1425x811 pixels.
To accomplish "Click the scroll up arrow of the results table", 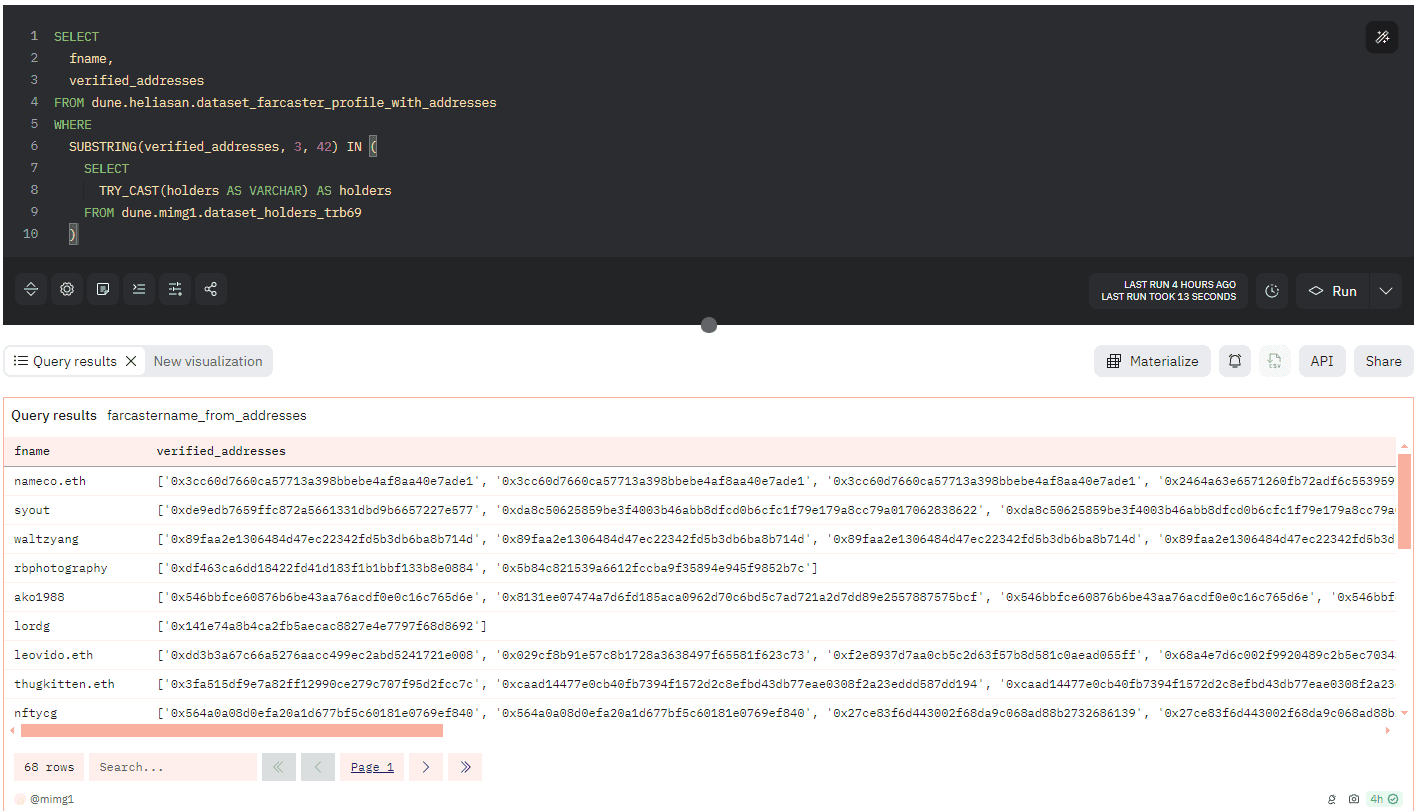I will pos(1404,445).
